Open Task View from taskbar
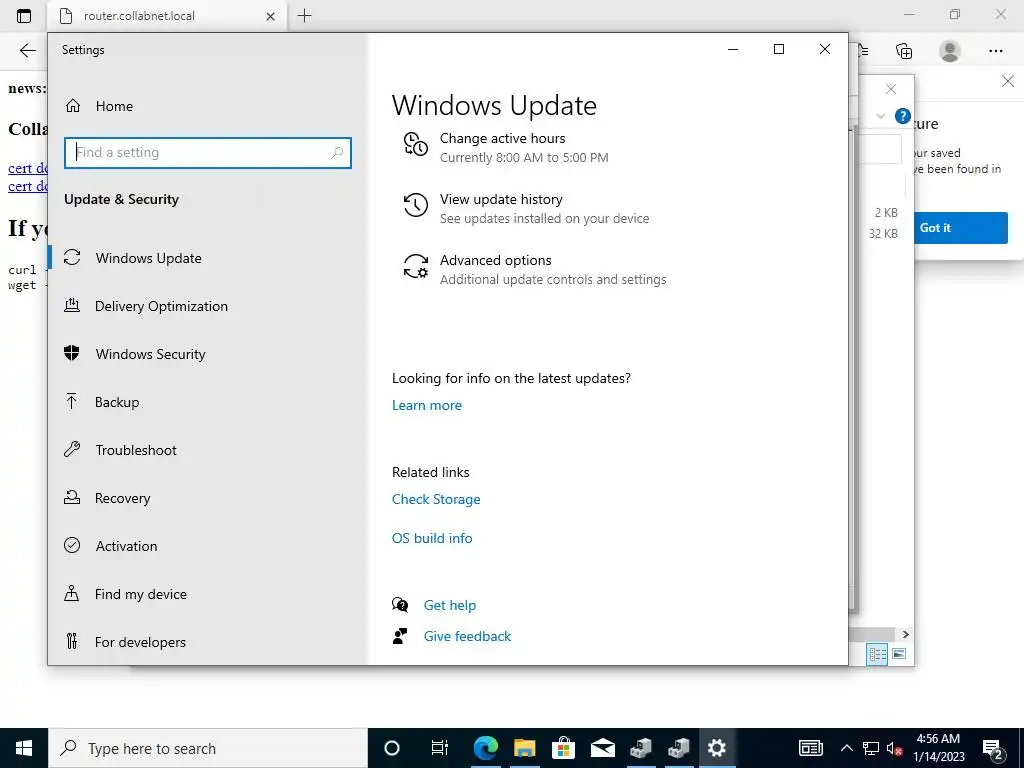The height and width of the screenshot is (768, 1024). coord(440,748)
